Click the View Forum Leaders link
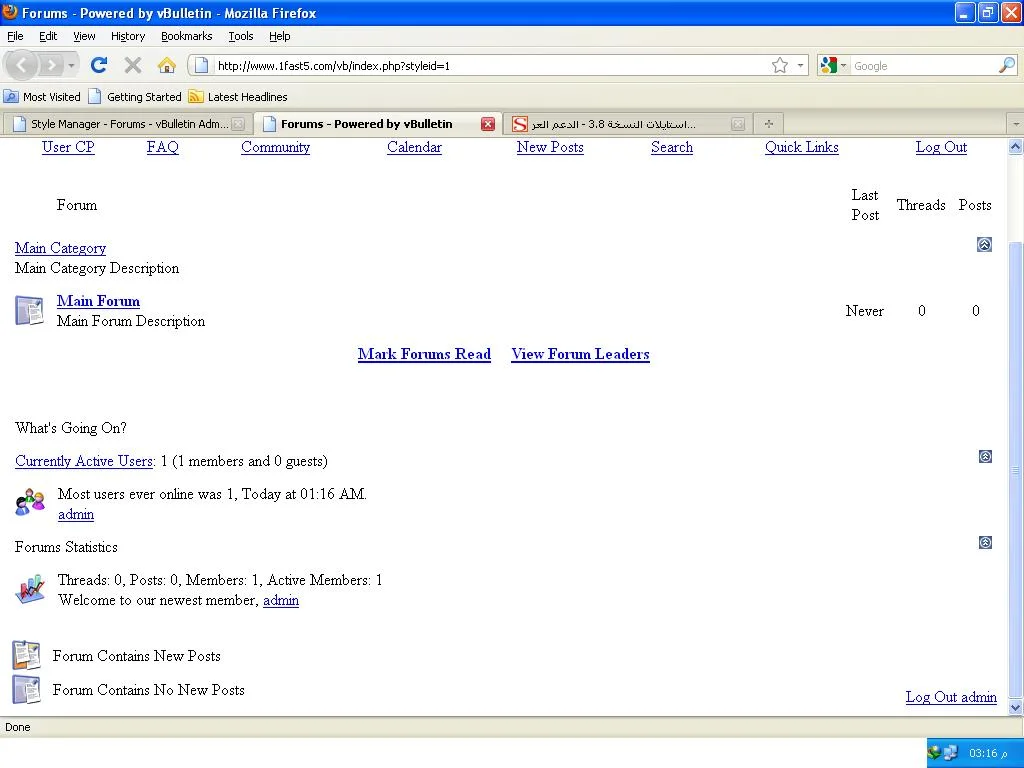1024x768 pixels. [580, 354]
